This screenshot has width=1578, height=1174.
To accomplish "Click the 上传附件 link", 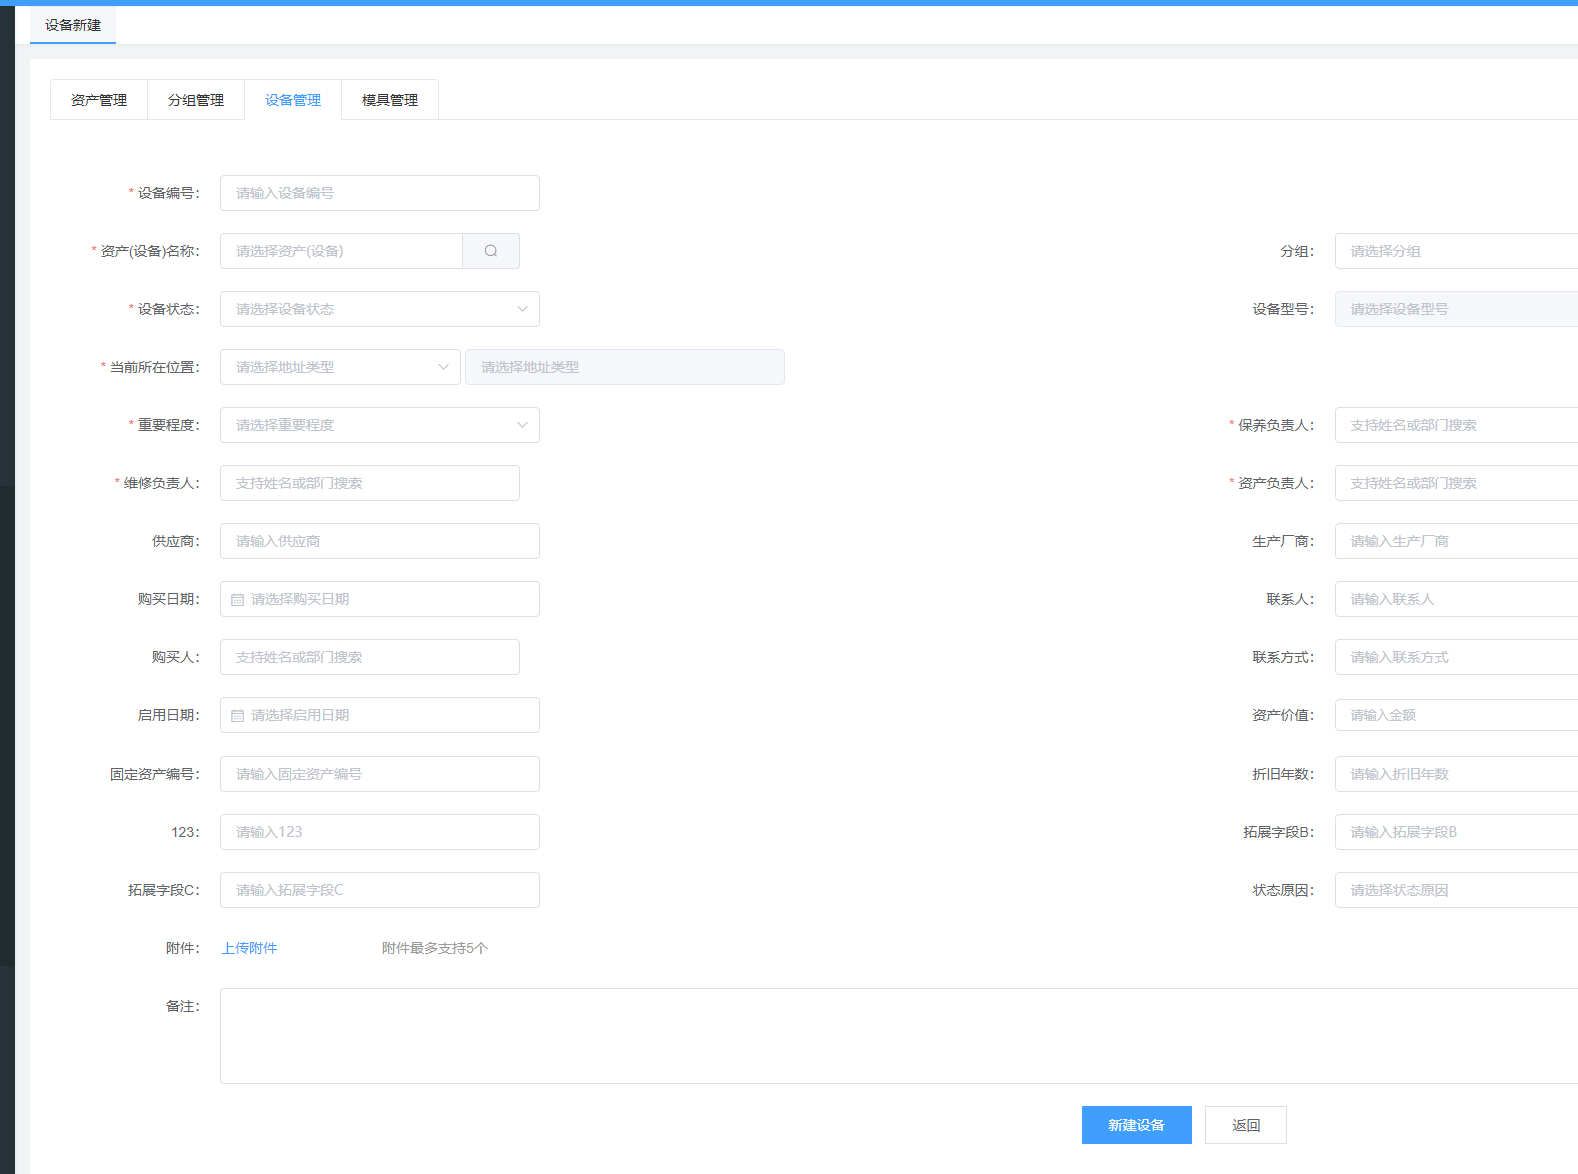I will tap(249, 948).
